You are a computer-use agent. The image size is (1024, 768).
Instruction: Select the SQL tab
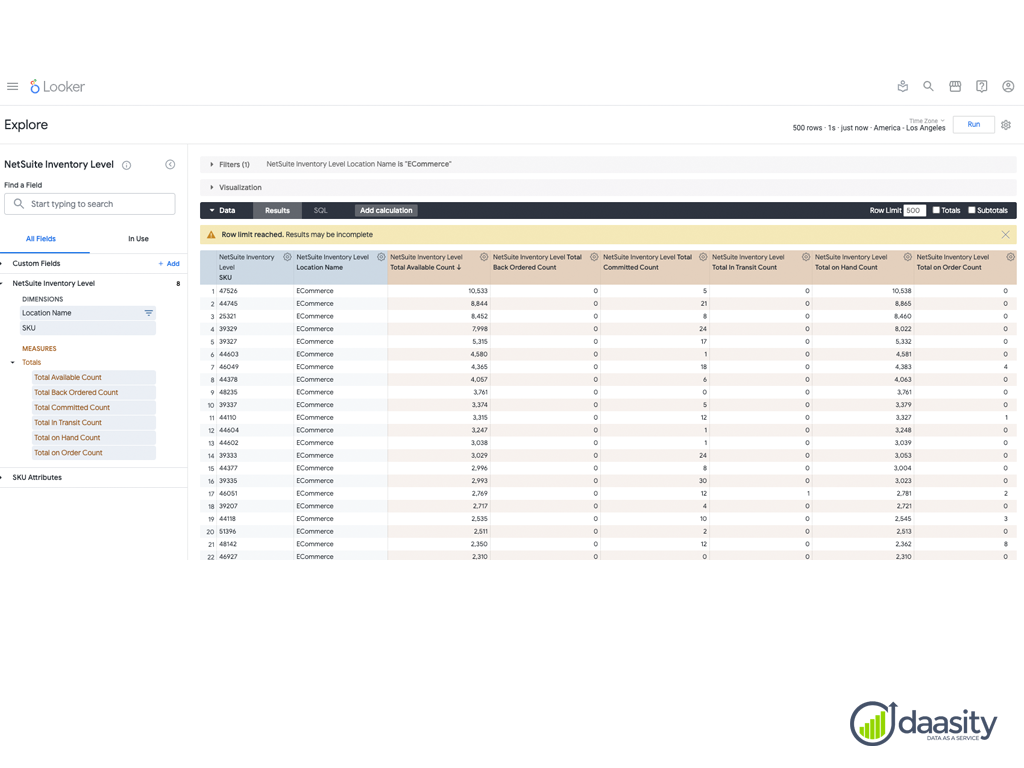321,210
